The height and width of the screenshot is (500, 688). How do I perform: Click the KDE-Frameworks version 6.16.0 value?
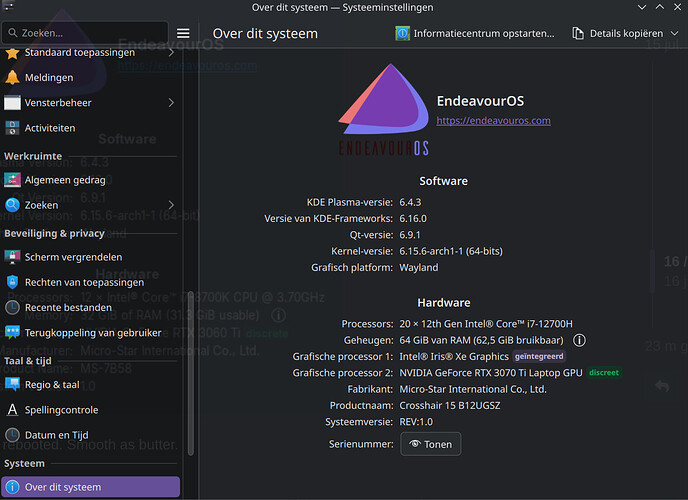412,218
